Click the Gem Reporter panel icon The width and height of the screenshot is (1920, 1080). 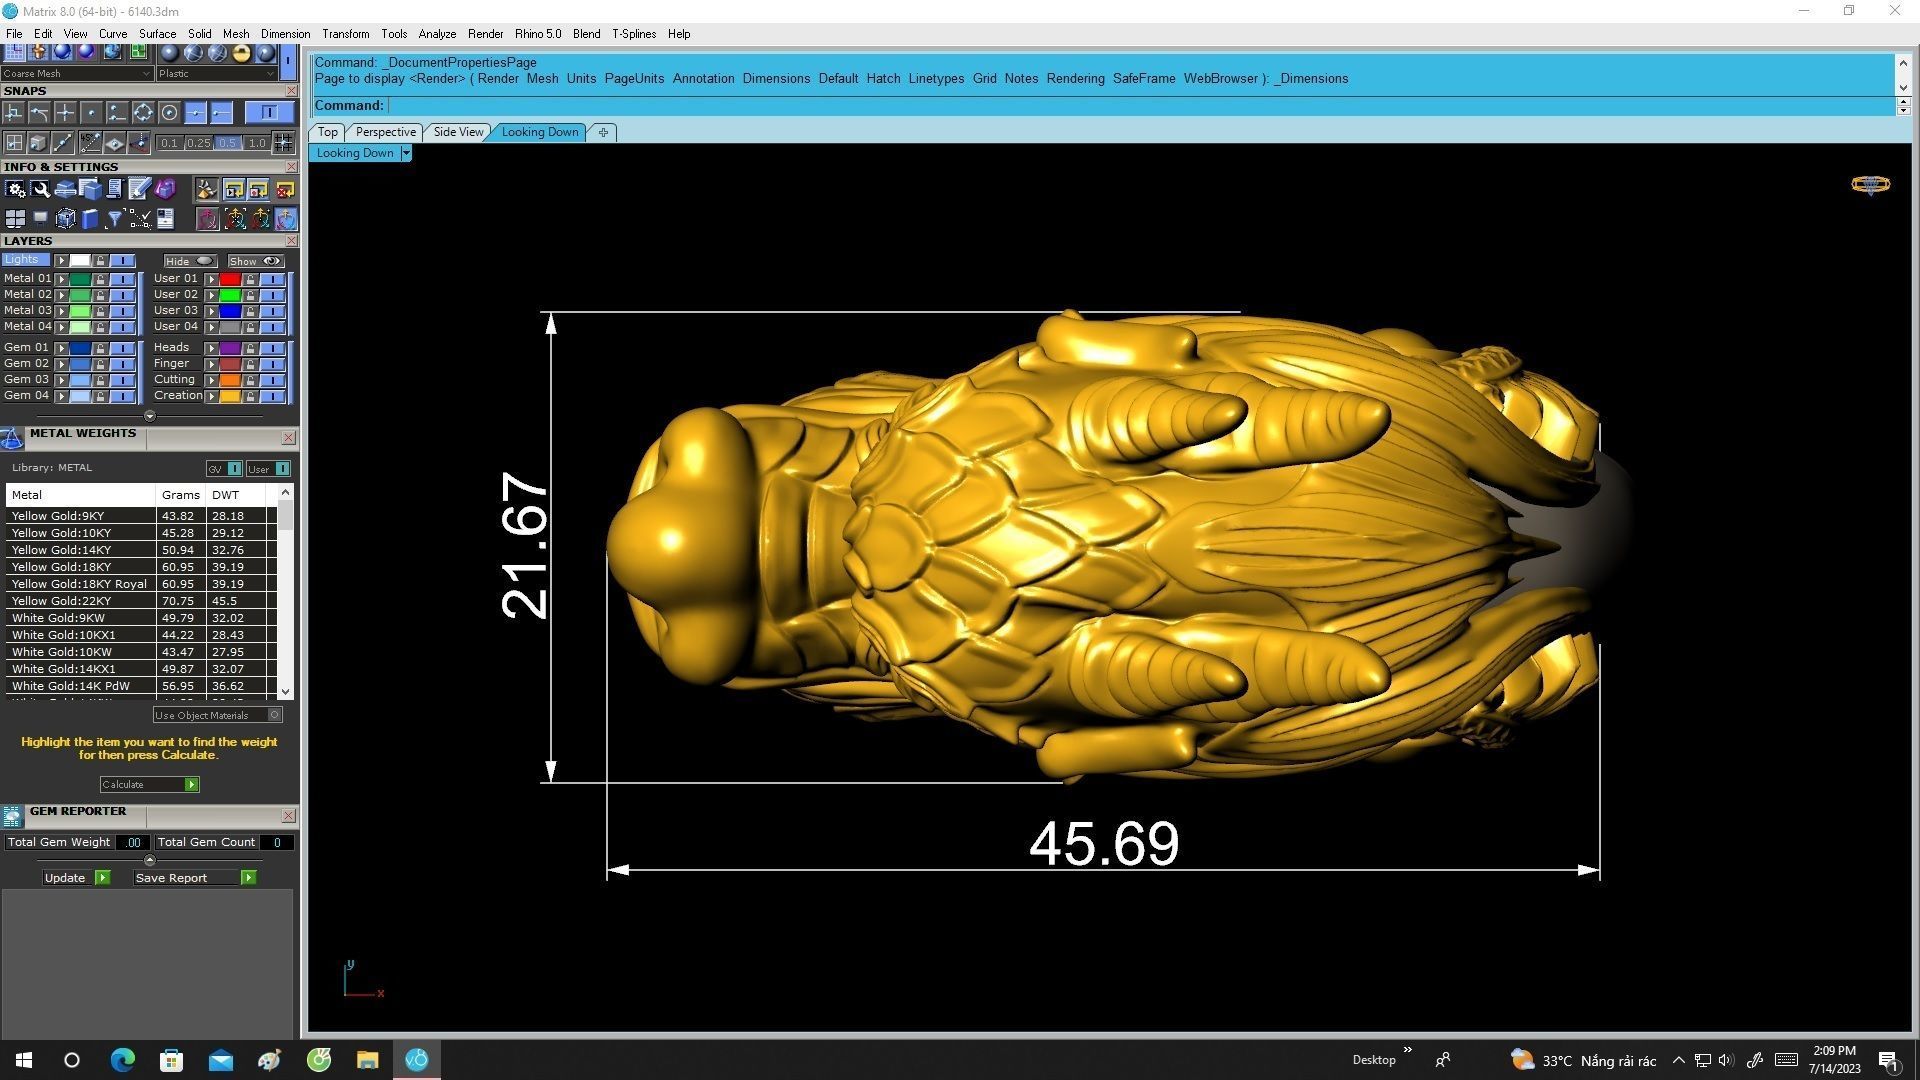[x=12, y=816]
